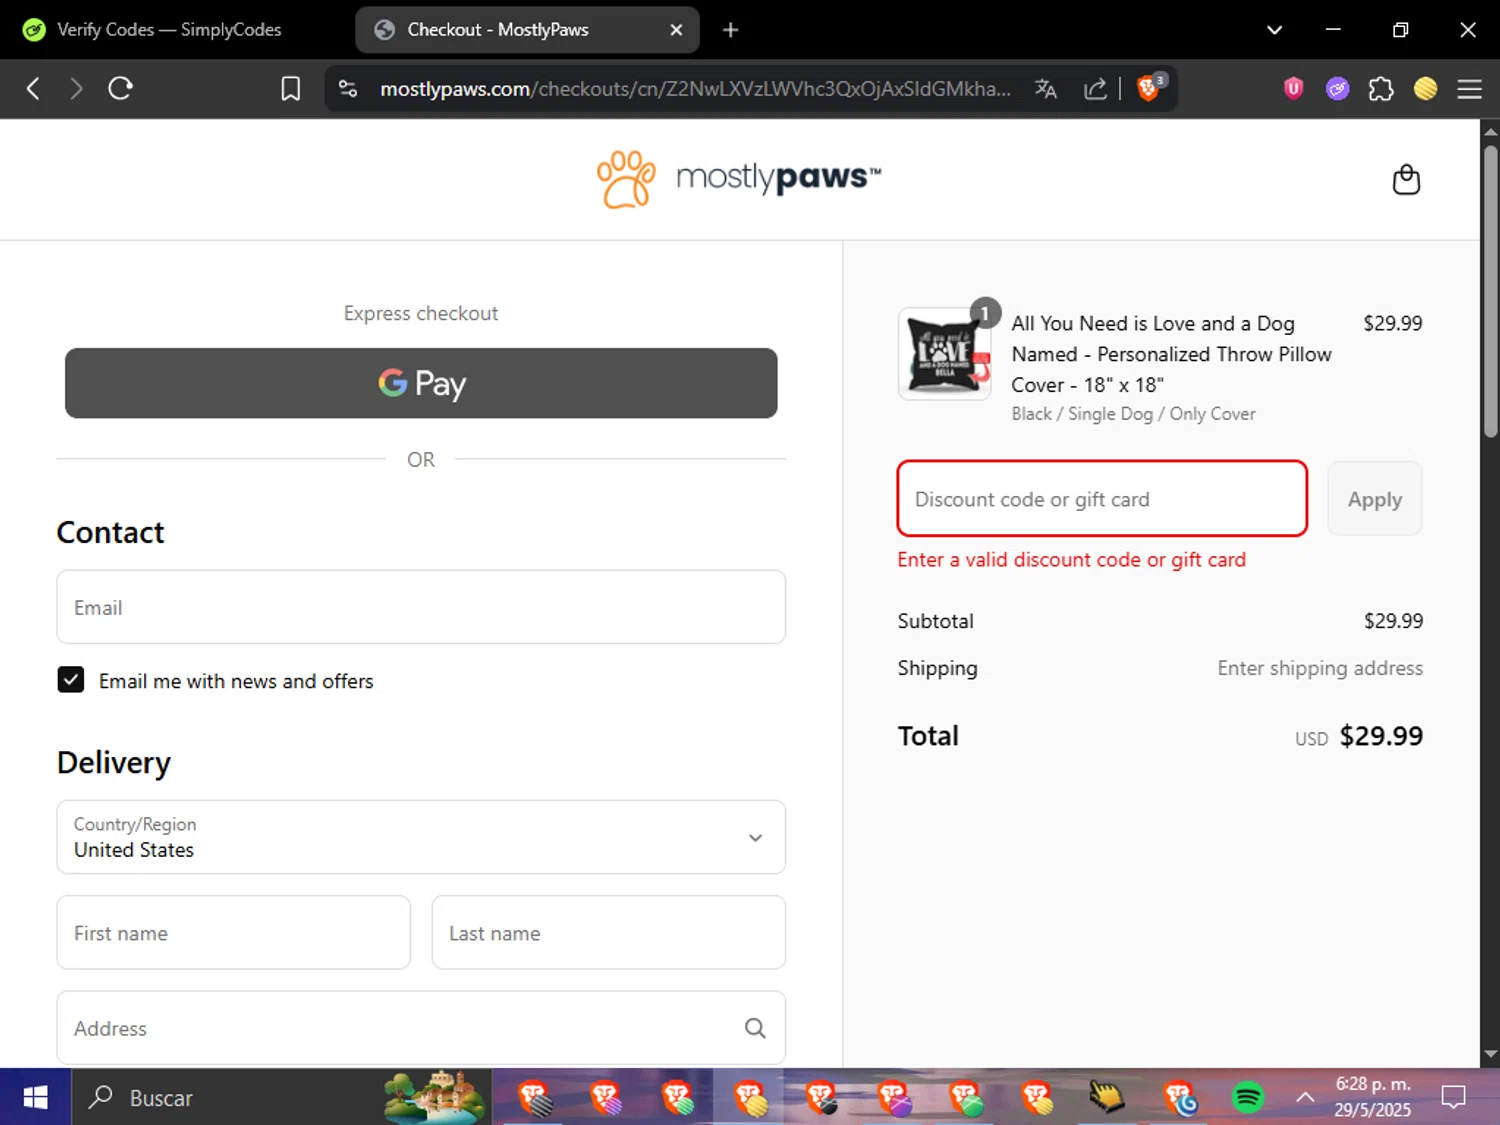Click the URL in the address bar
The width and height of the screenshot is (1500, 1125).
695,89
